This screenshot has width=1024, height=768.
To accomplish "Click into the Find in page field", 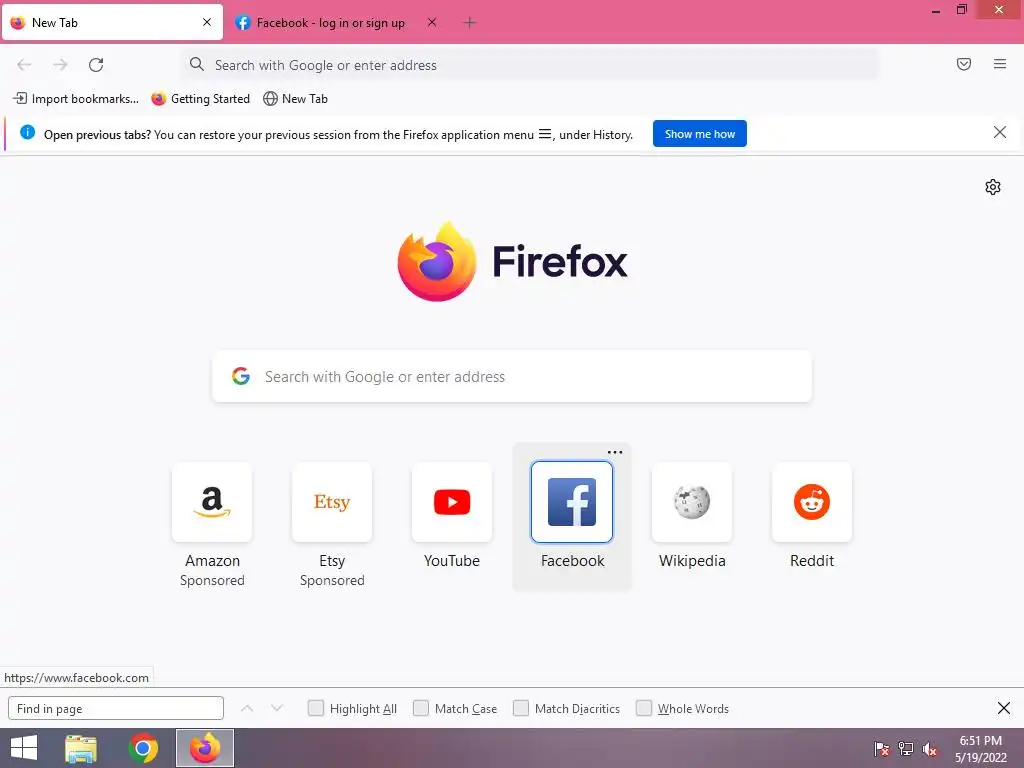I will 116,709.
